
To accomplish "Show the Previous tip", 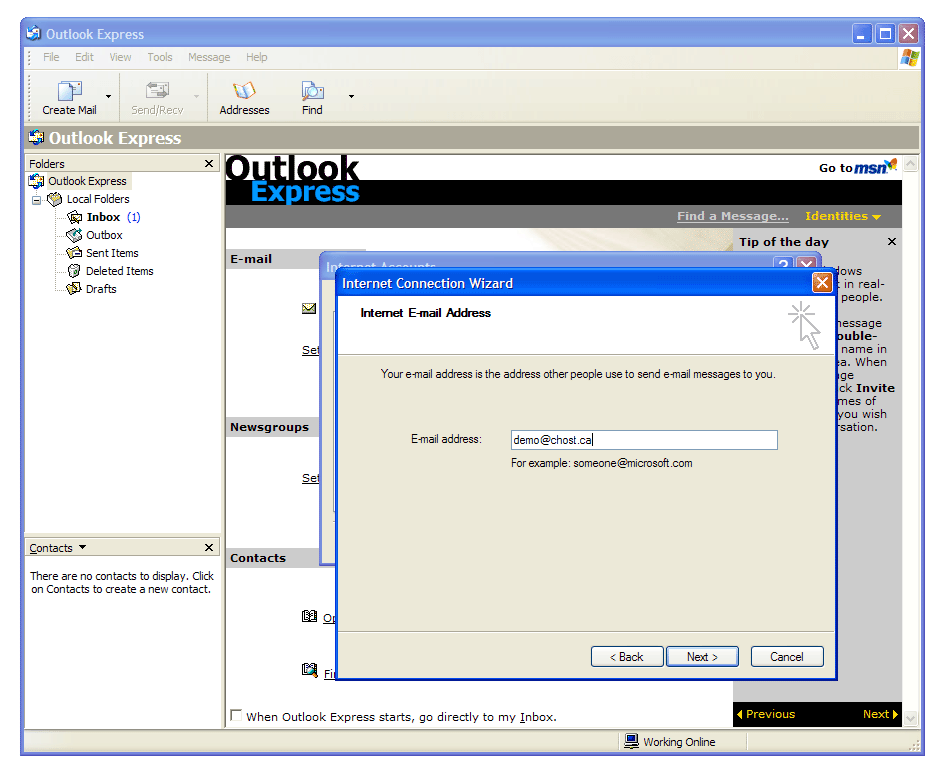I will click(766, 714).
